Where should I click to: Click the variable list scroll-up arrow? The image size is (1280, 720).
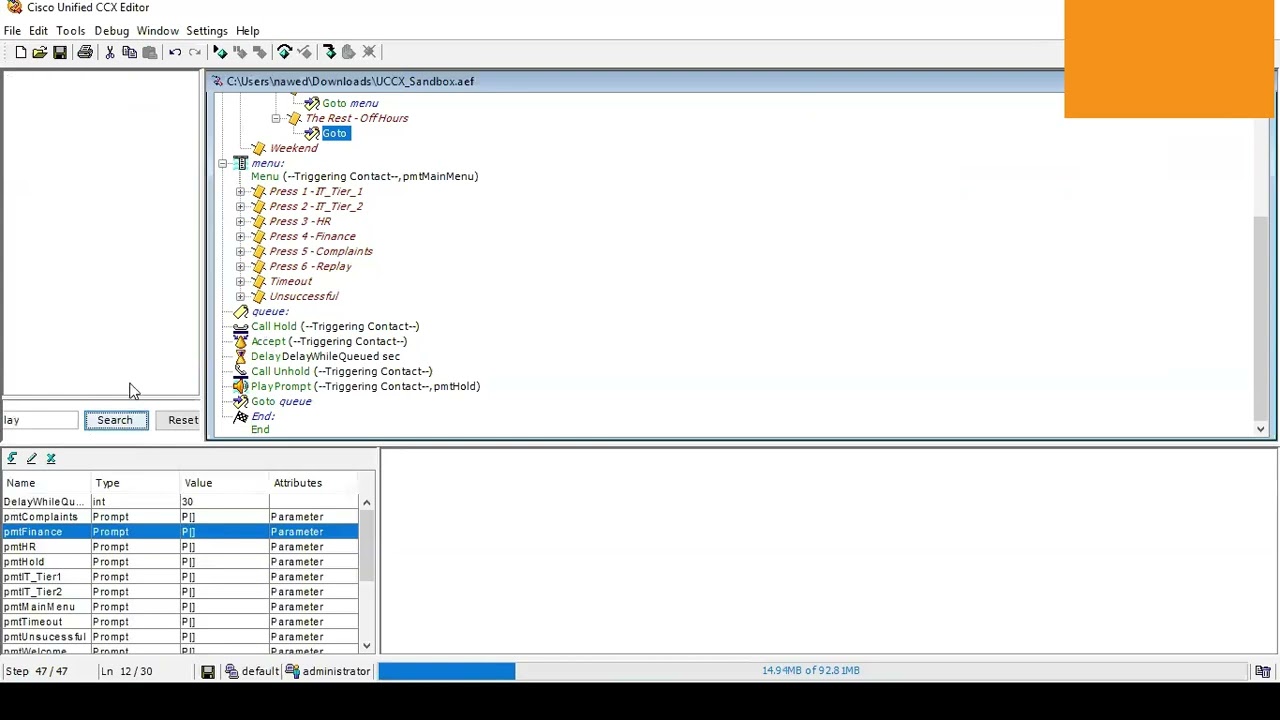point(366,502)
